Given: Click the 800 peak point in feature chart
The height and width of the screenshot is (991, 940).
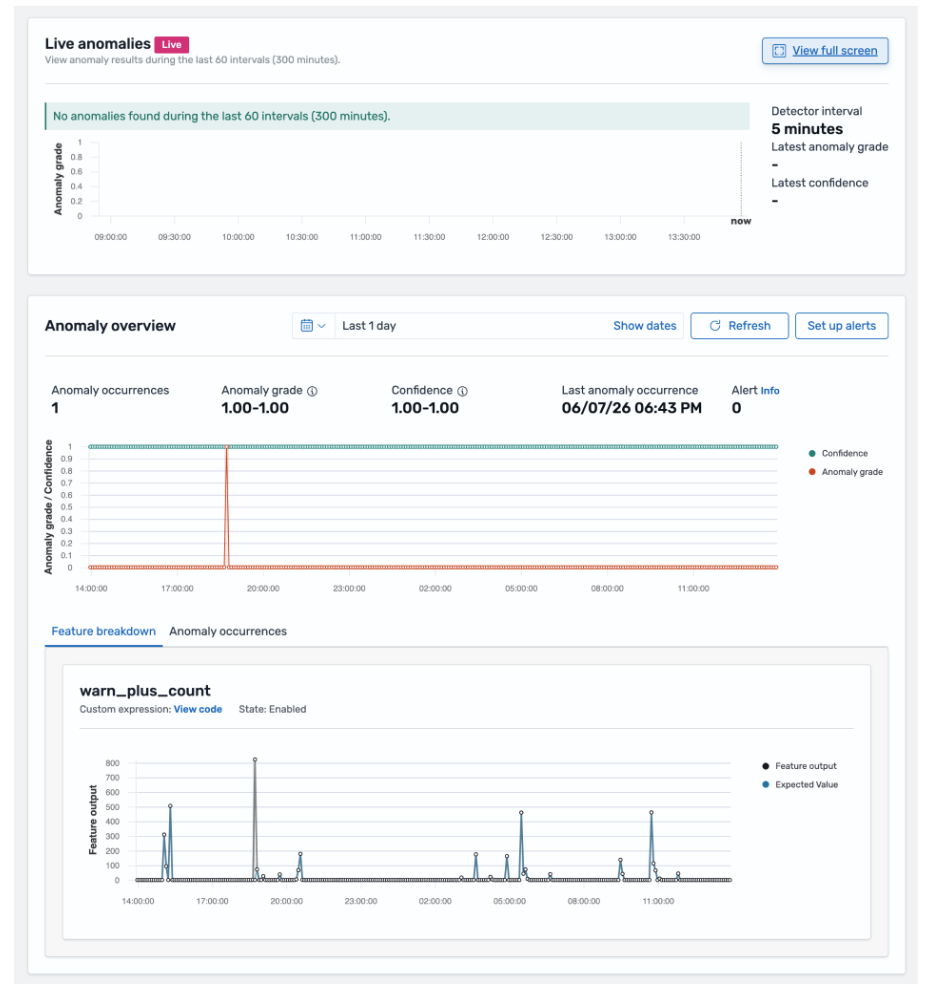Looking at the screenshot, I should [x=255, y=760].
